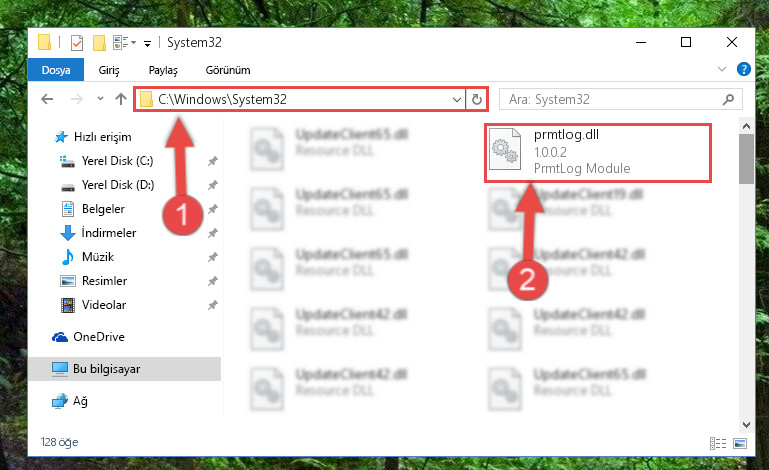Open Yerel Disk (D:) in the sidebar
Image resolution: width=769 pixels, height=470 pixels.
118,185
